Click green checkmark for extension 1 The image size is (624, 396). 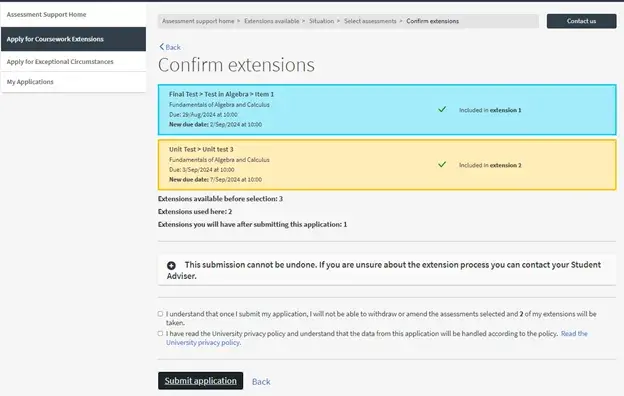tap(442, 109)
